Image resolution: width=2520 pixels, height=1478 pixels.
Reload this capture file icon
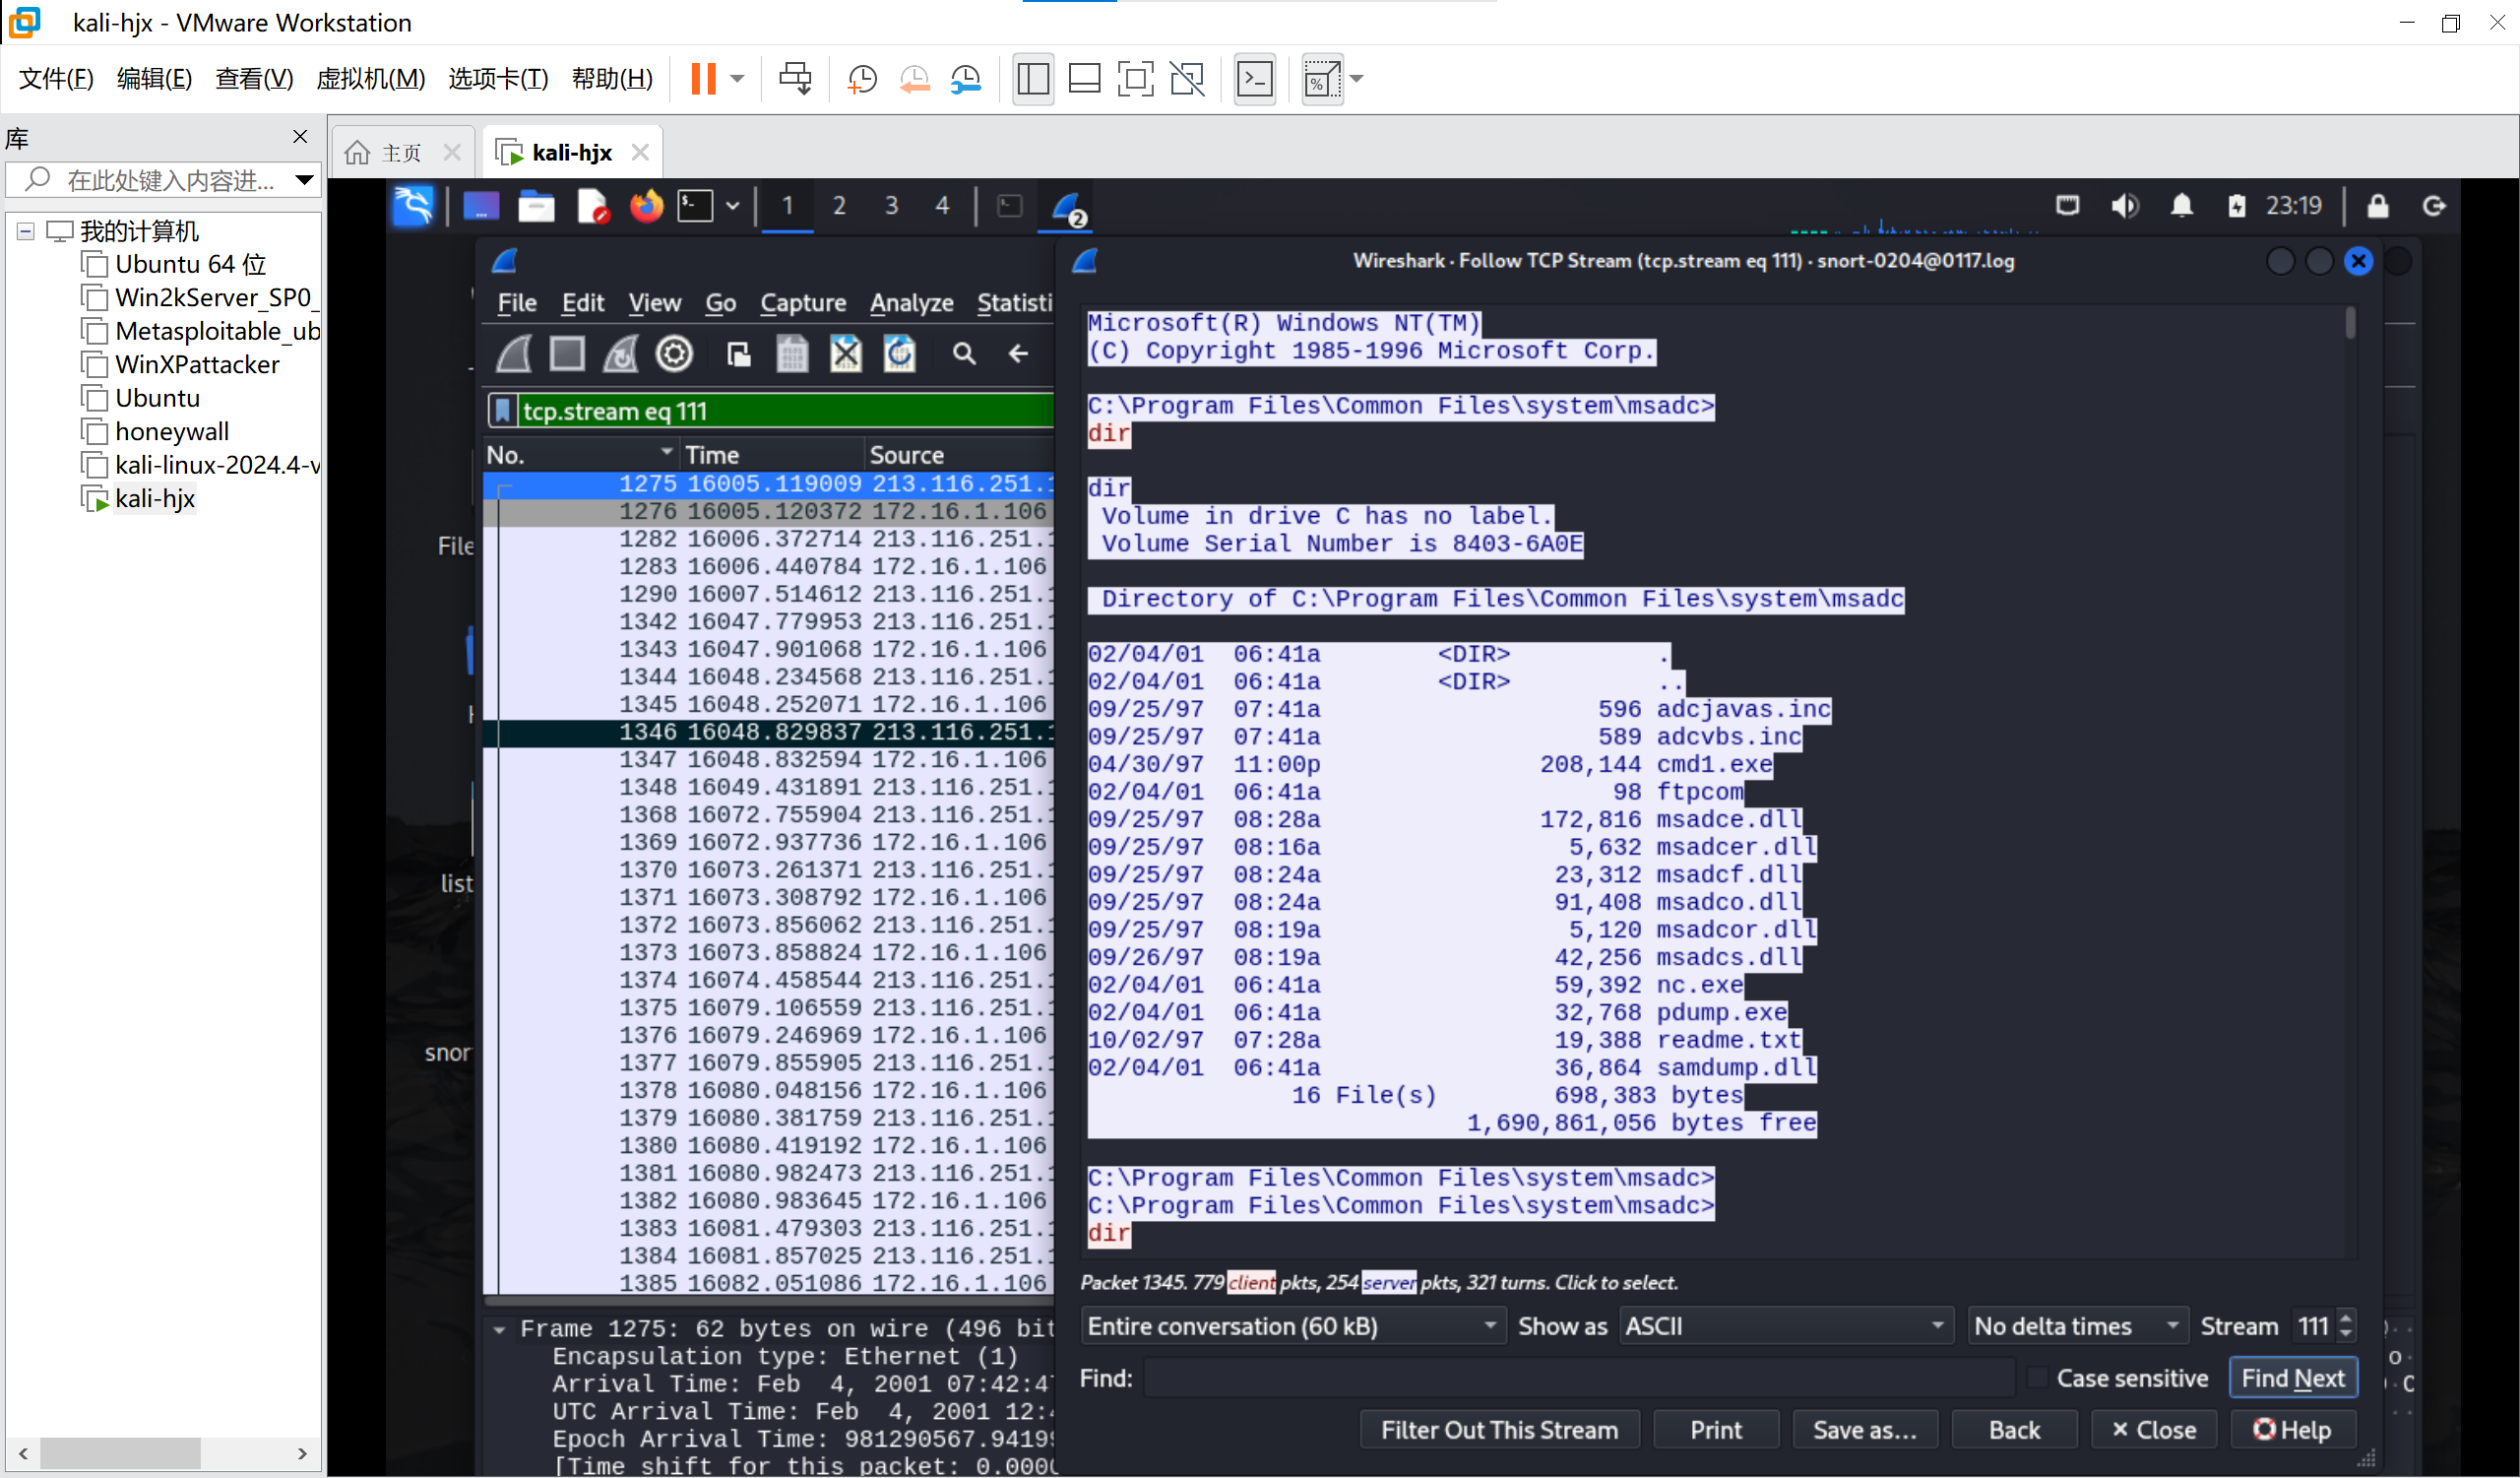[899, 354]
